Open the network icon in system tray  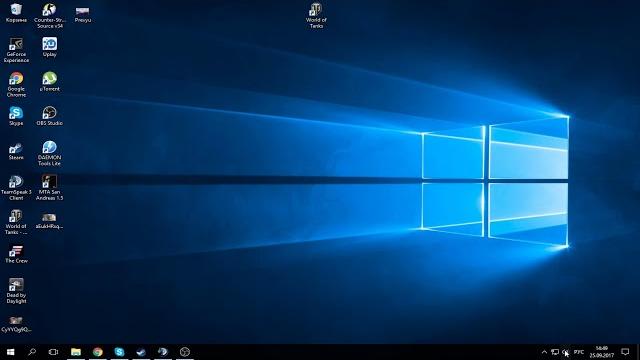[x=555, y=352]
